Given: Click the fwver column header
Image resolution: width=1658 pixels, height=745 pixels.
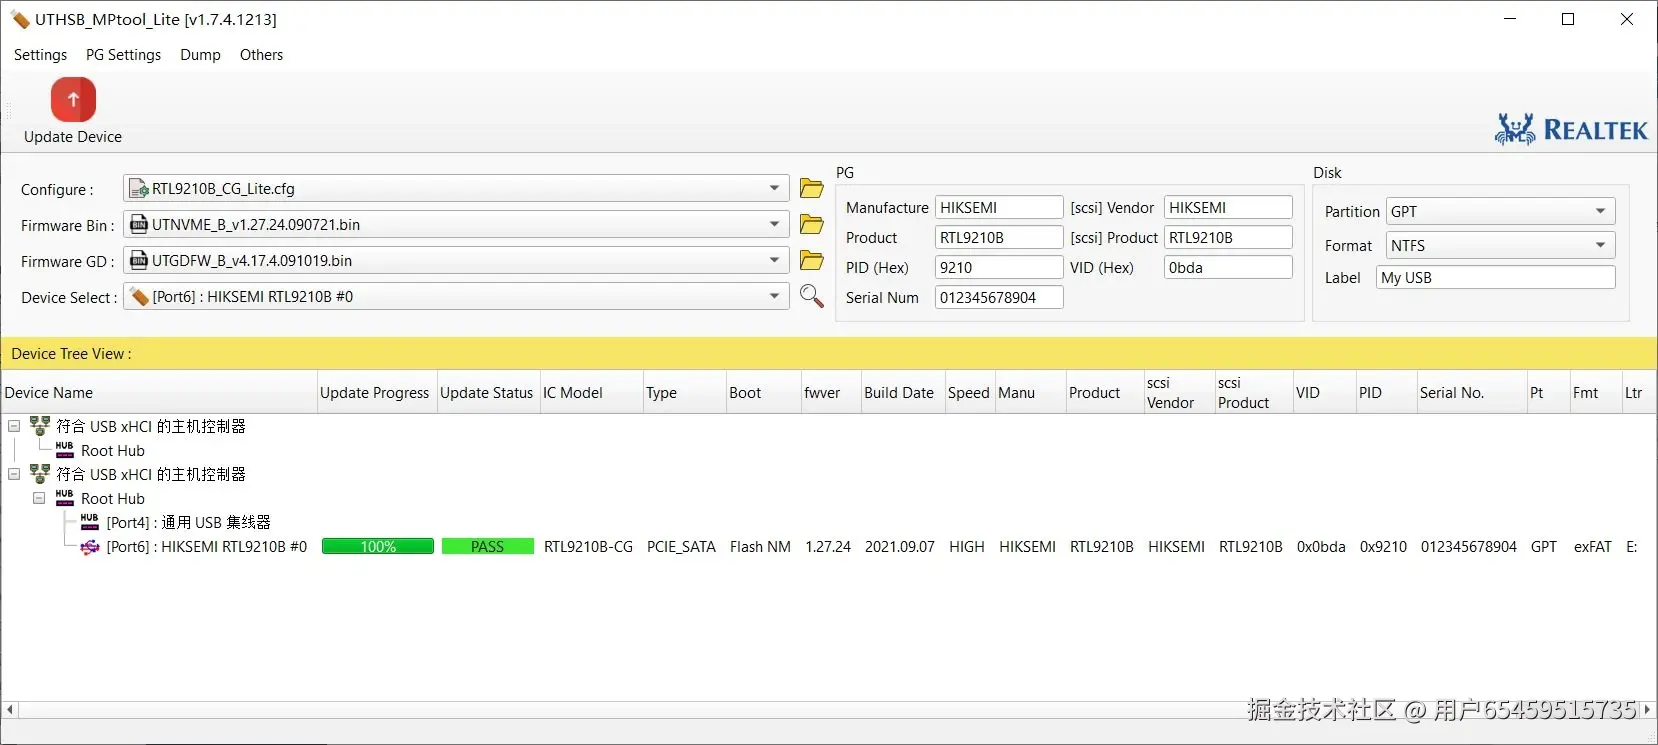Looking at the screenshot, I should (831, 393).
